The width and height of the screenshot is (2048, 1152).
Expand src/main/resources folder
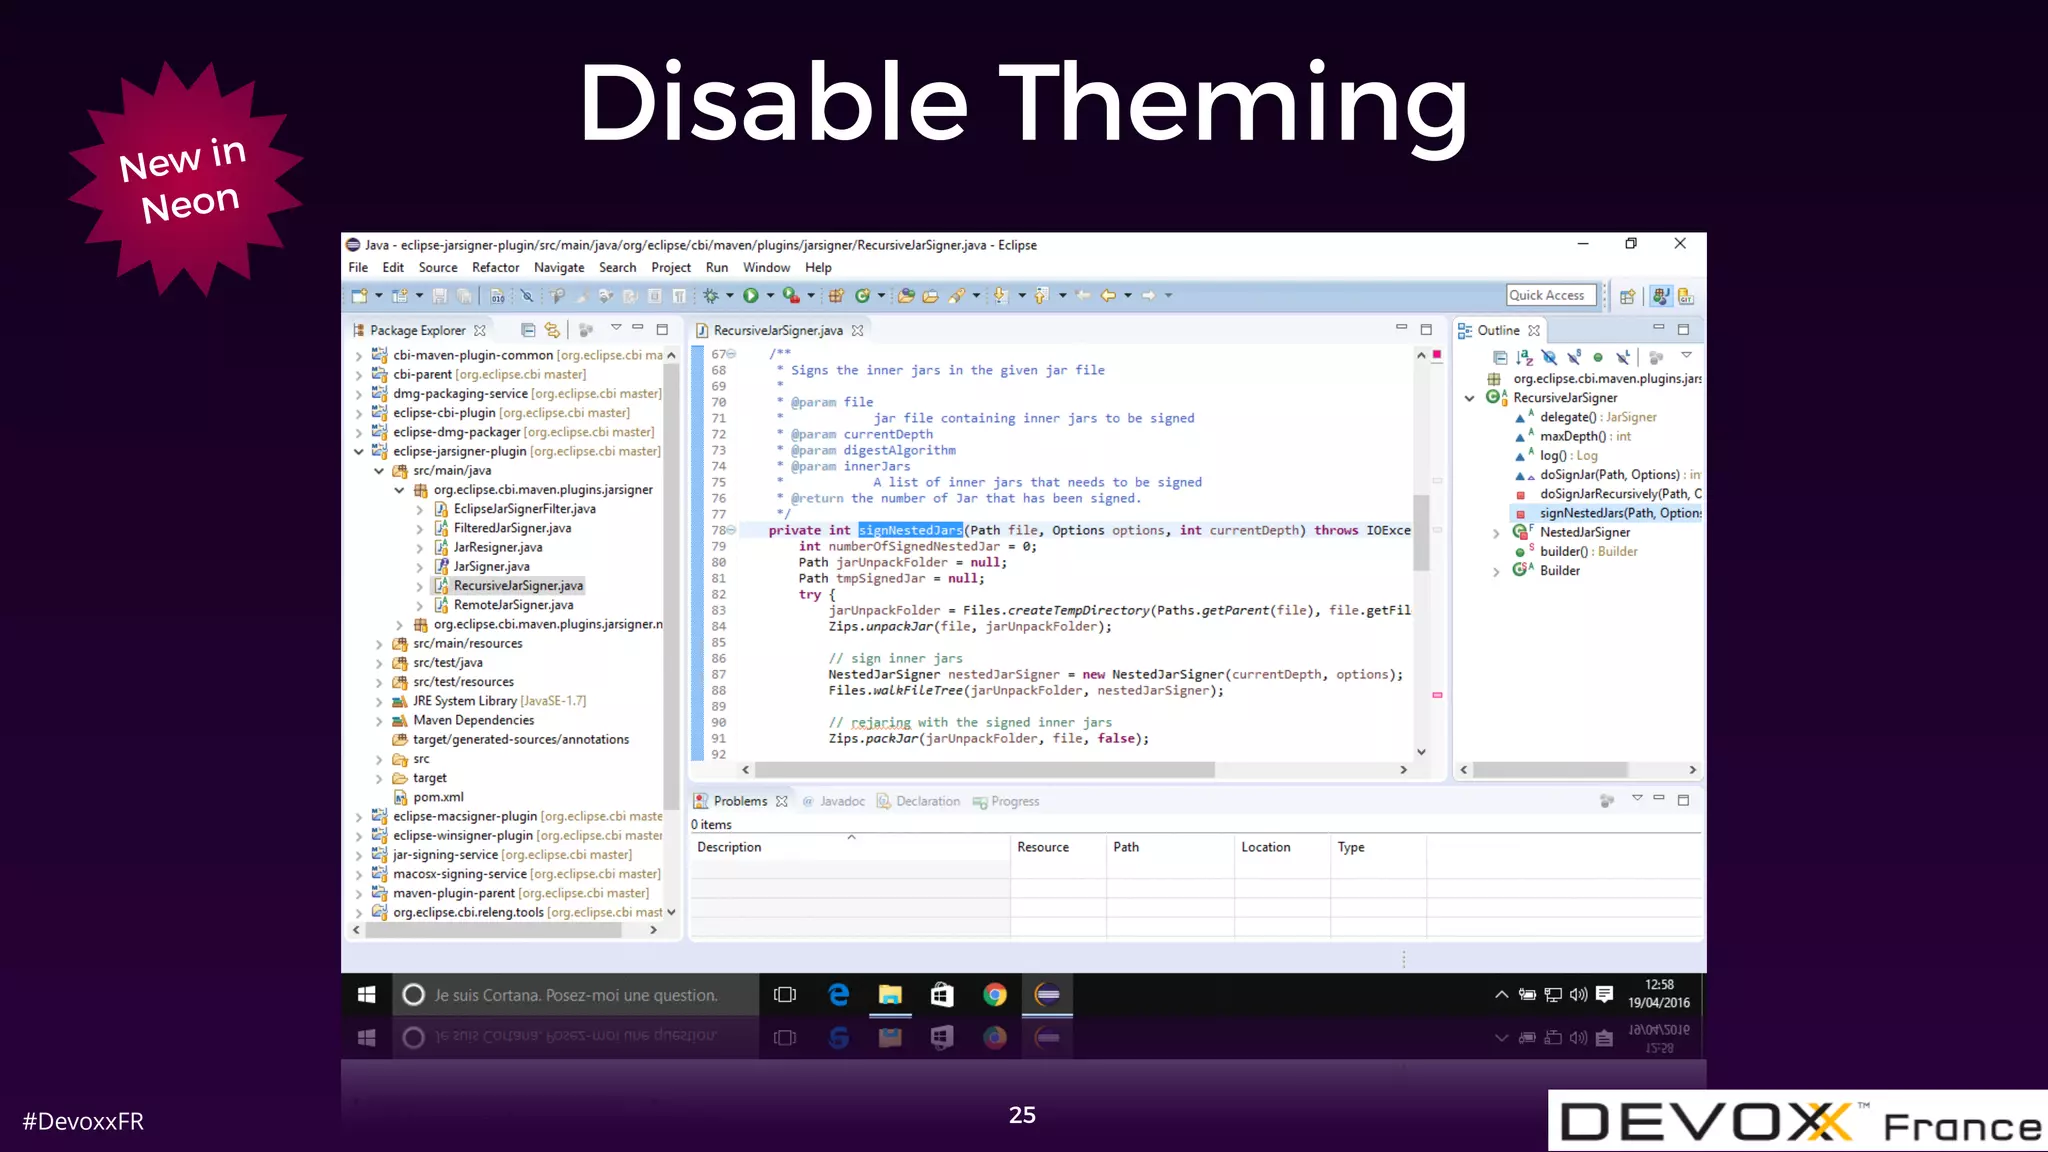(x=379, y=644)
